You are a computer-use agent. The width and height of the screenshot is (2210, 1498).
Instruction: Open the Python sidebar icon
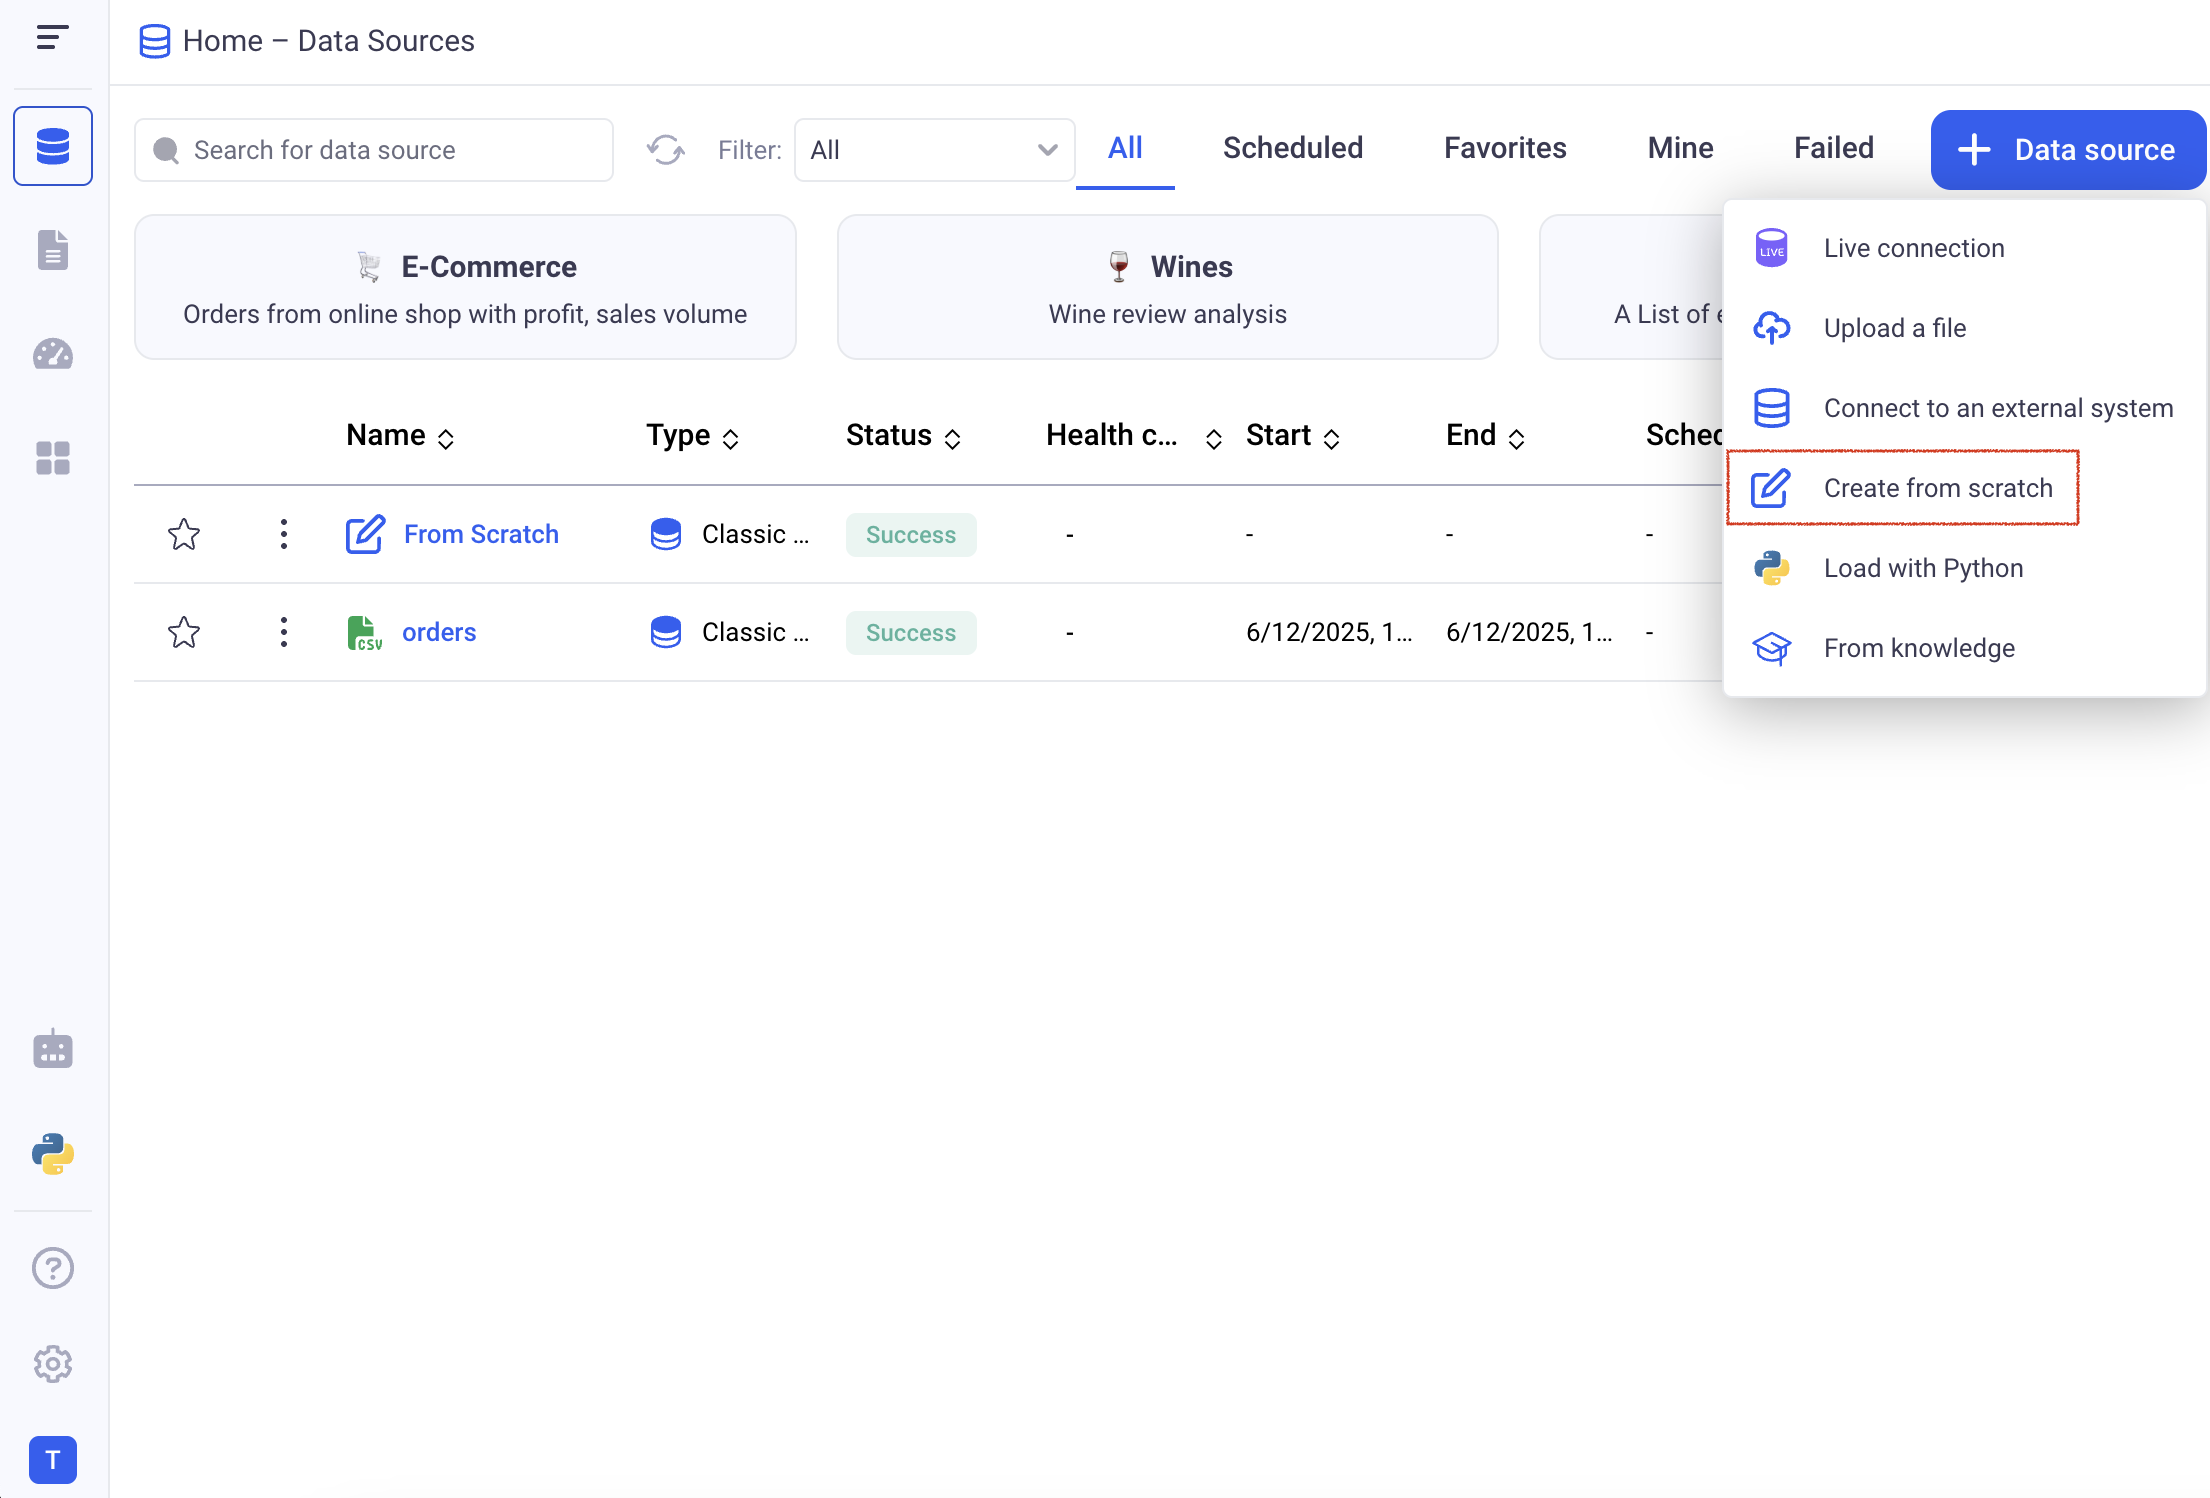[52, 1153]
